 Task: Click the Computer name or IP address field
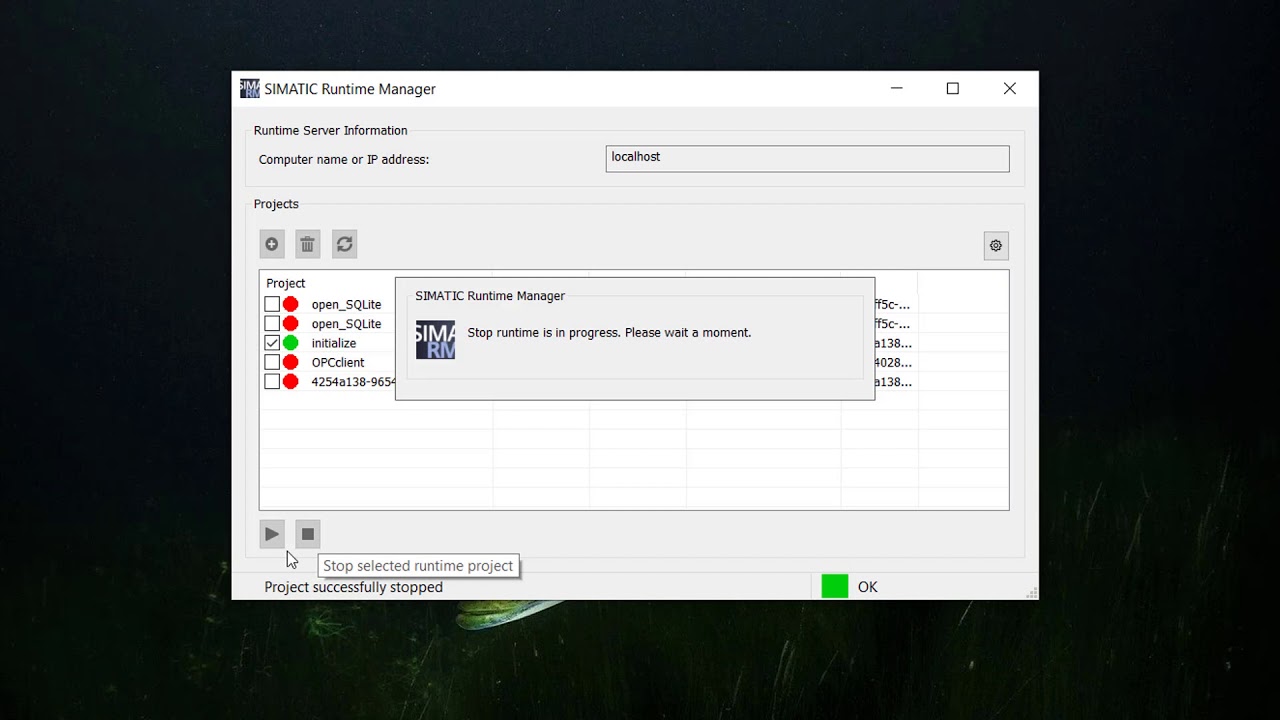[x=807, y=159]
